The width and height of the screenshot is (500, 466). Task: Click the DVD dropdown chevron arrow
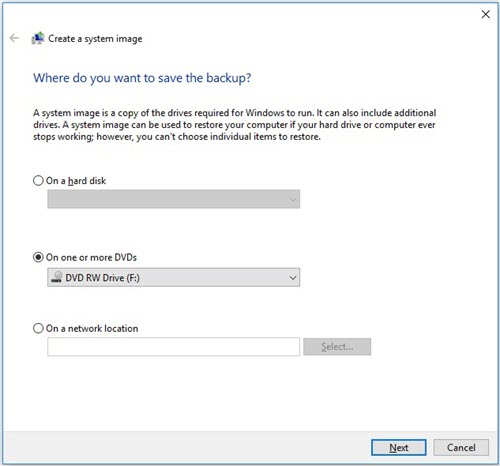click(x=293, y=277)
